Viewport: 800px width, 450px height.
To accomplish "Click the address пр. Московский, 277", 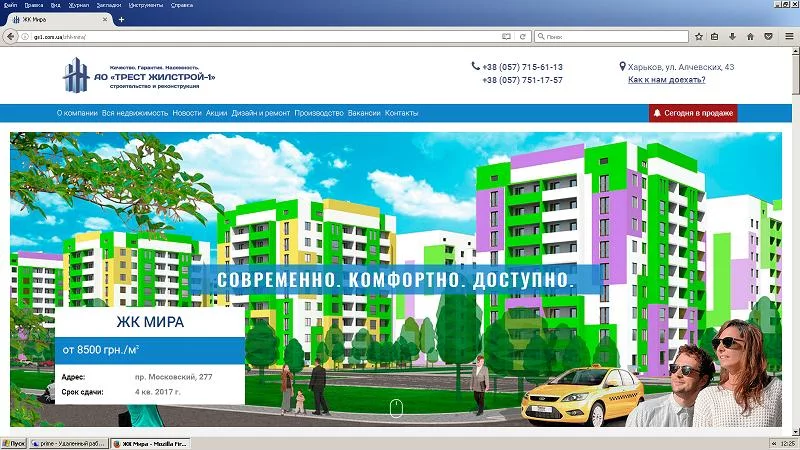I will coord(173,377).
